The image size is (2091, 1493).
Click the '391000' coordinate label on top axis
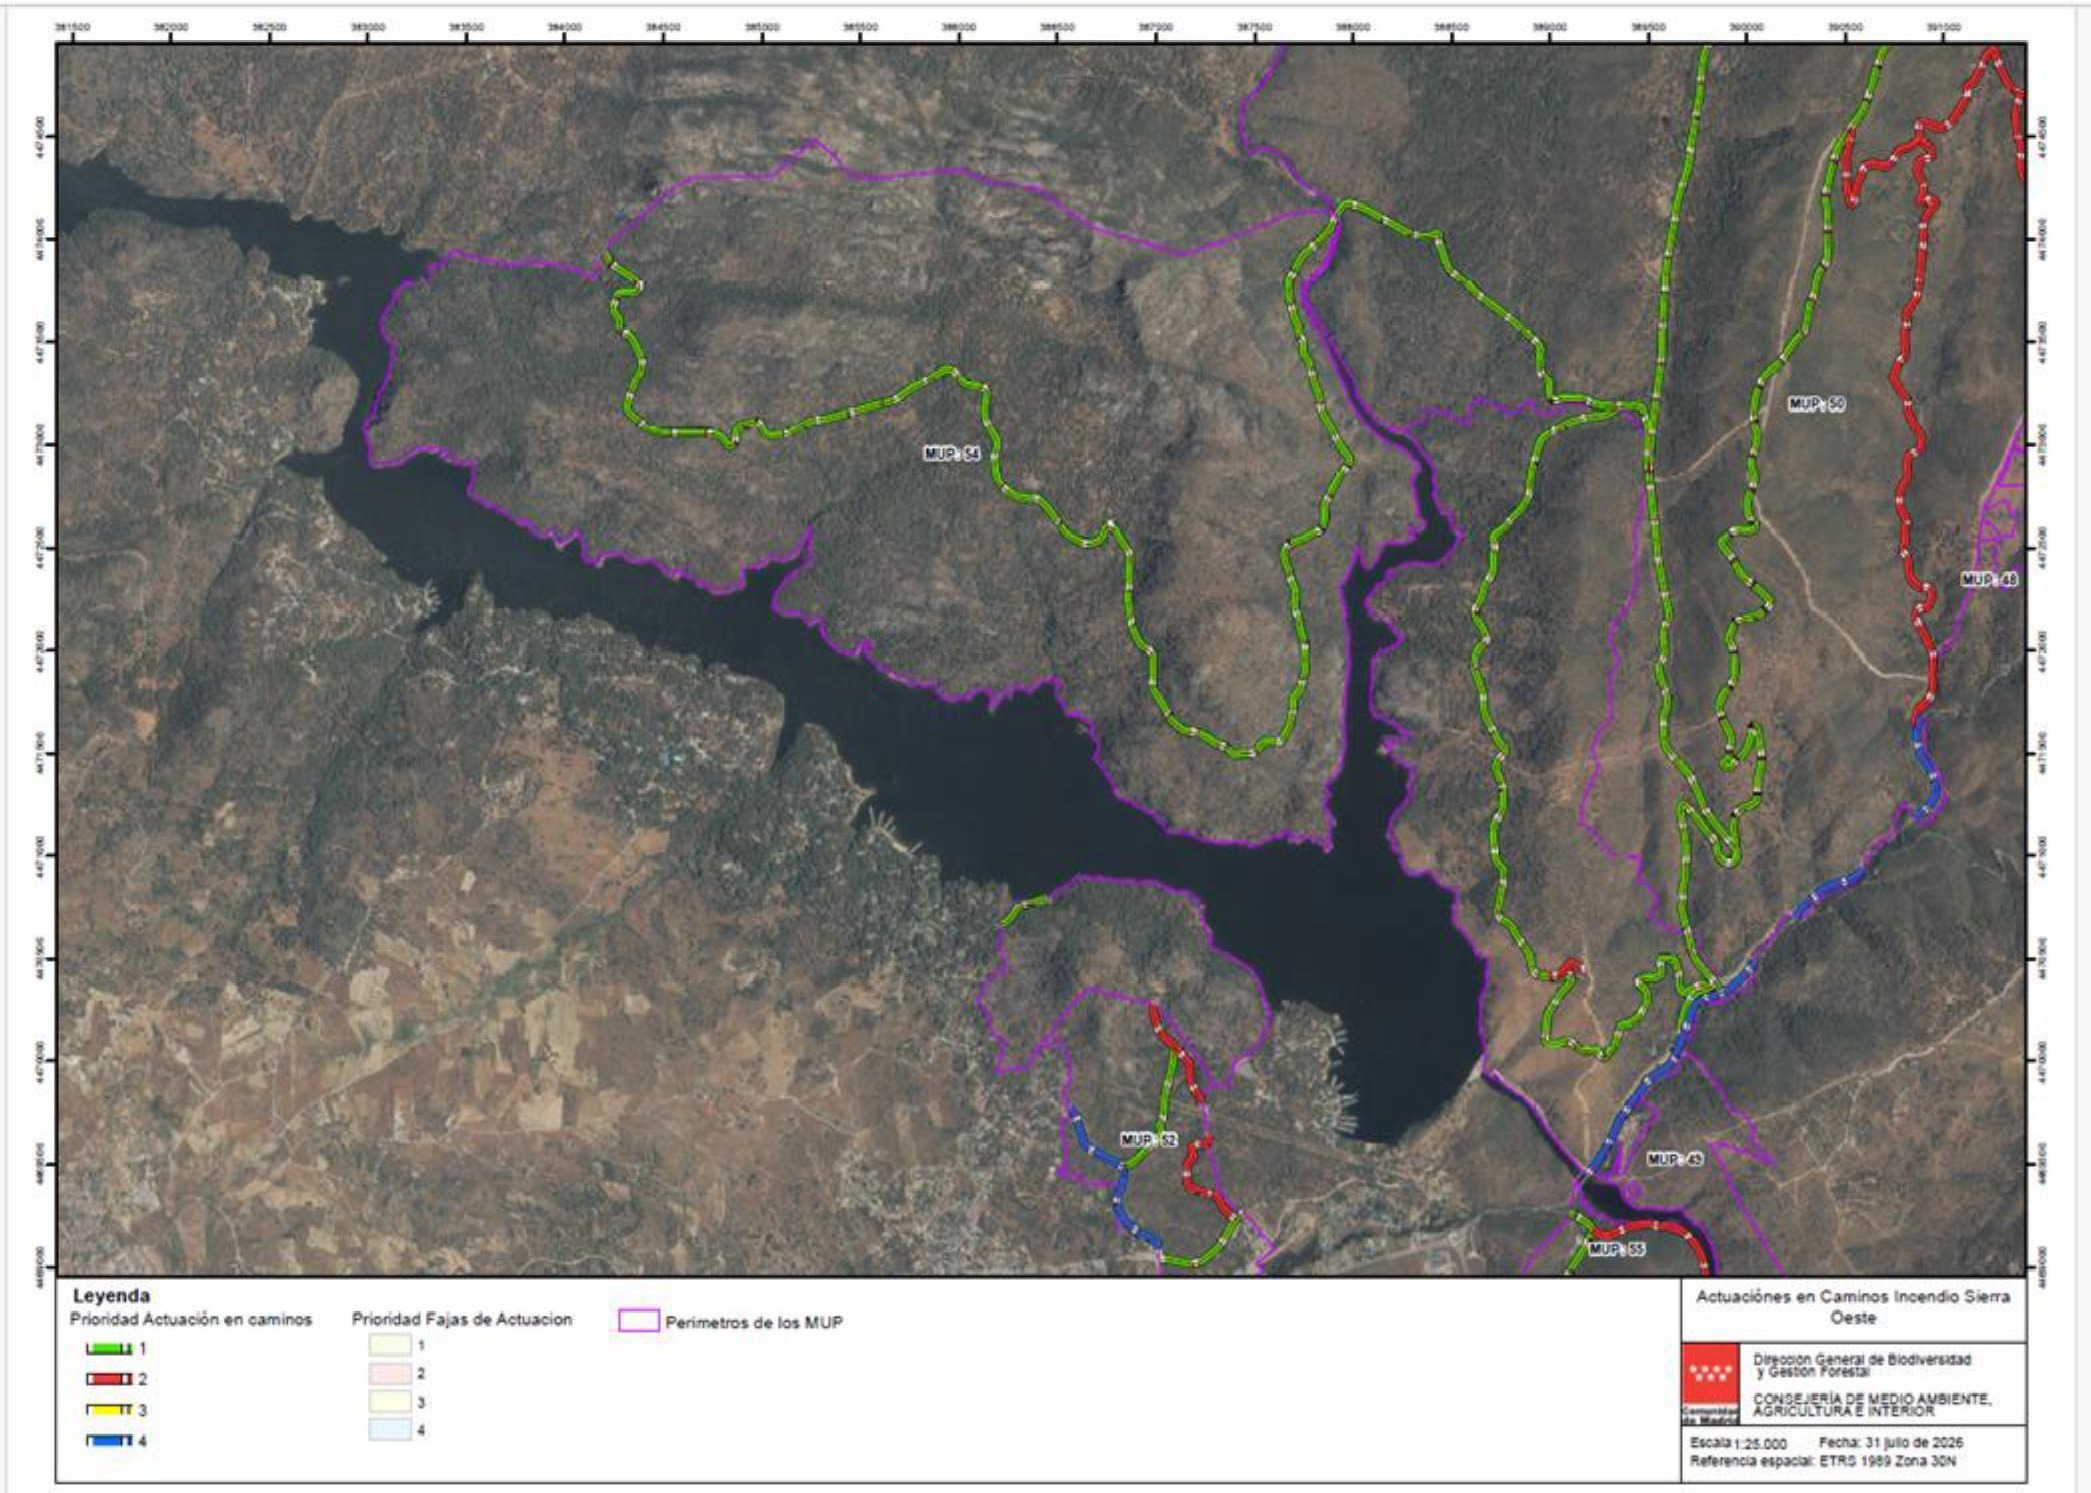pos(1944,28)
